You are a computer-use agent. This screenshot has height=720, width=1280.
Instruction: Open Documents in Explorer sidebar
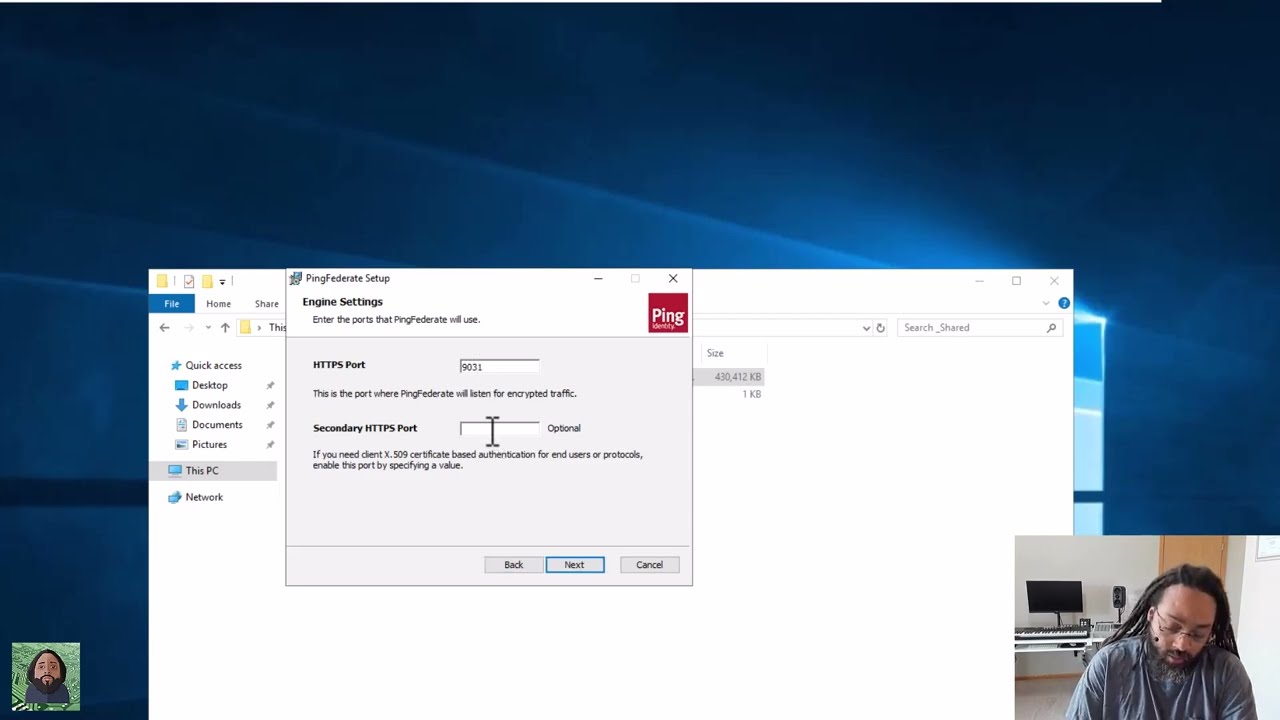217,425
